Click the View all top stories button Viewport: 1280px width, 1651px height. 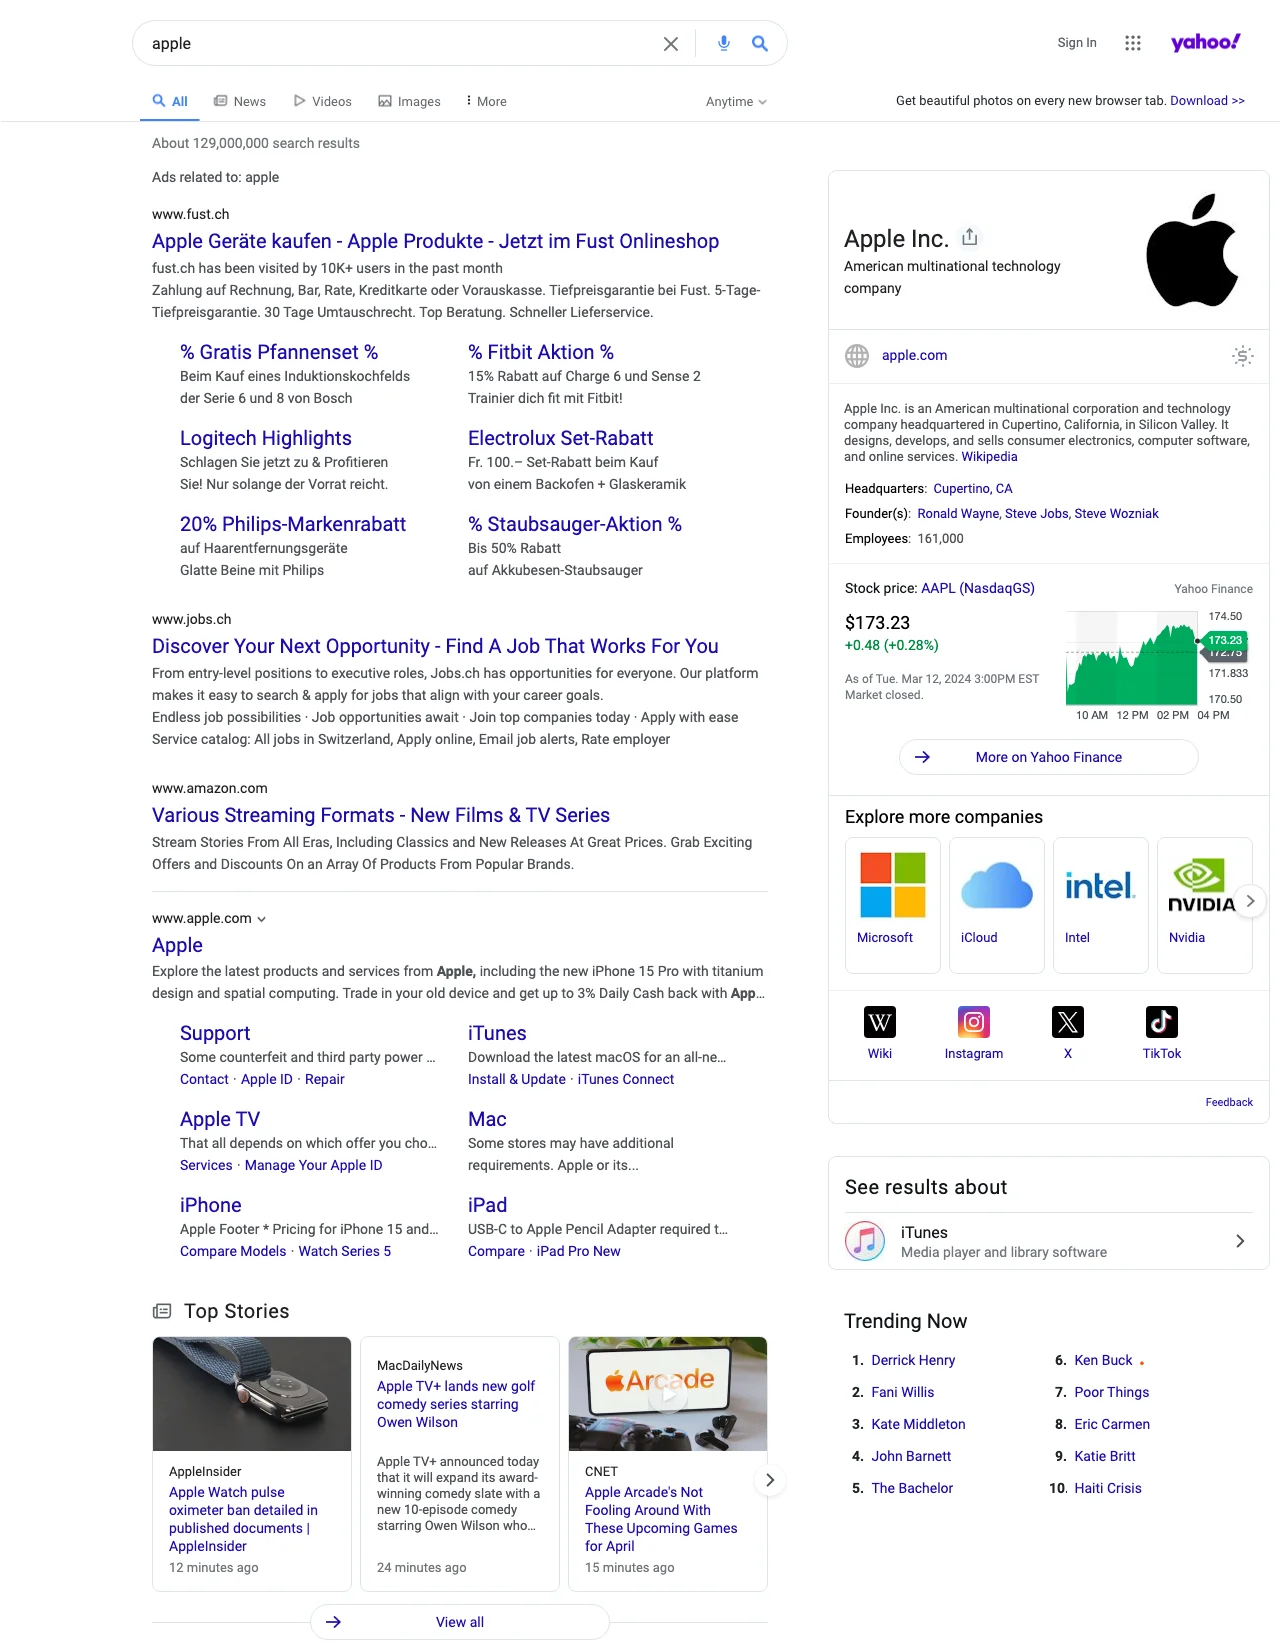point(460,1622)
